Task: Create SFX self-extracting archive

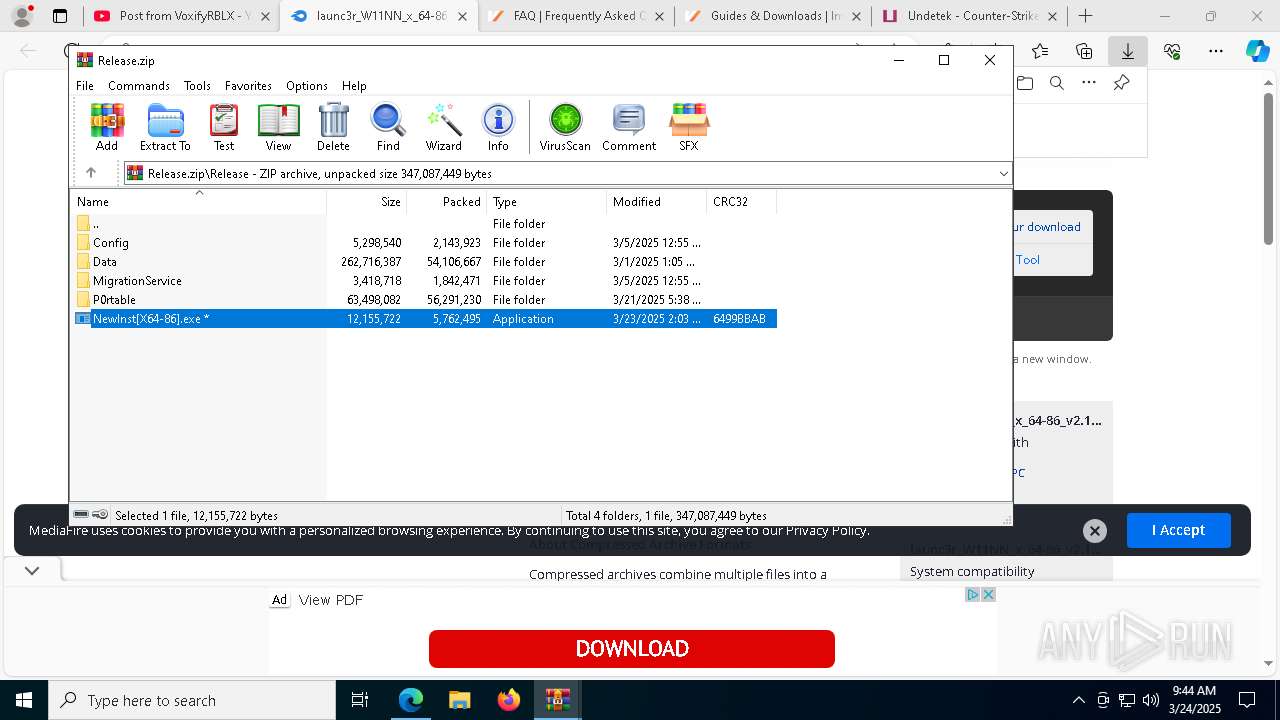Action: coord(689,127)
